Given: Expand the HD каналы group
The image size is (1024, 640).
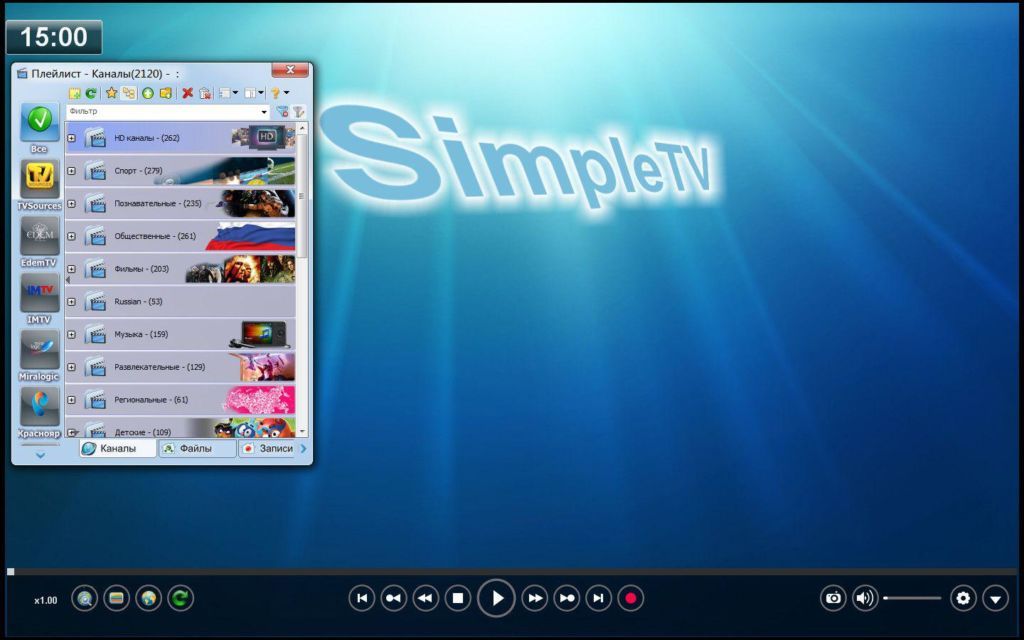Looking at the screenshot, I should point(72,138).
